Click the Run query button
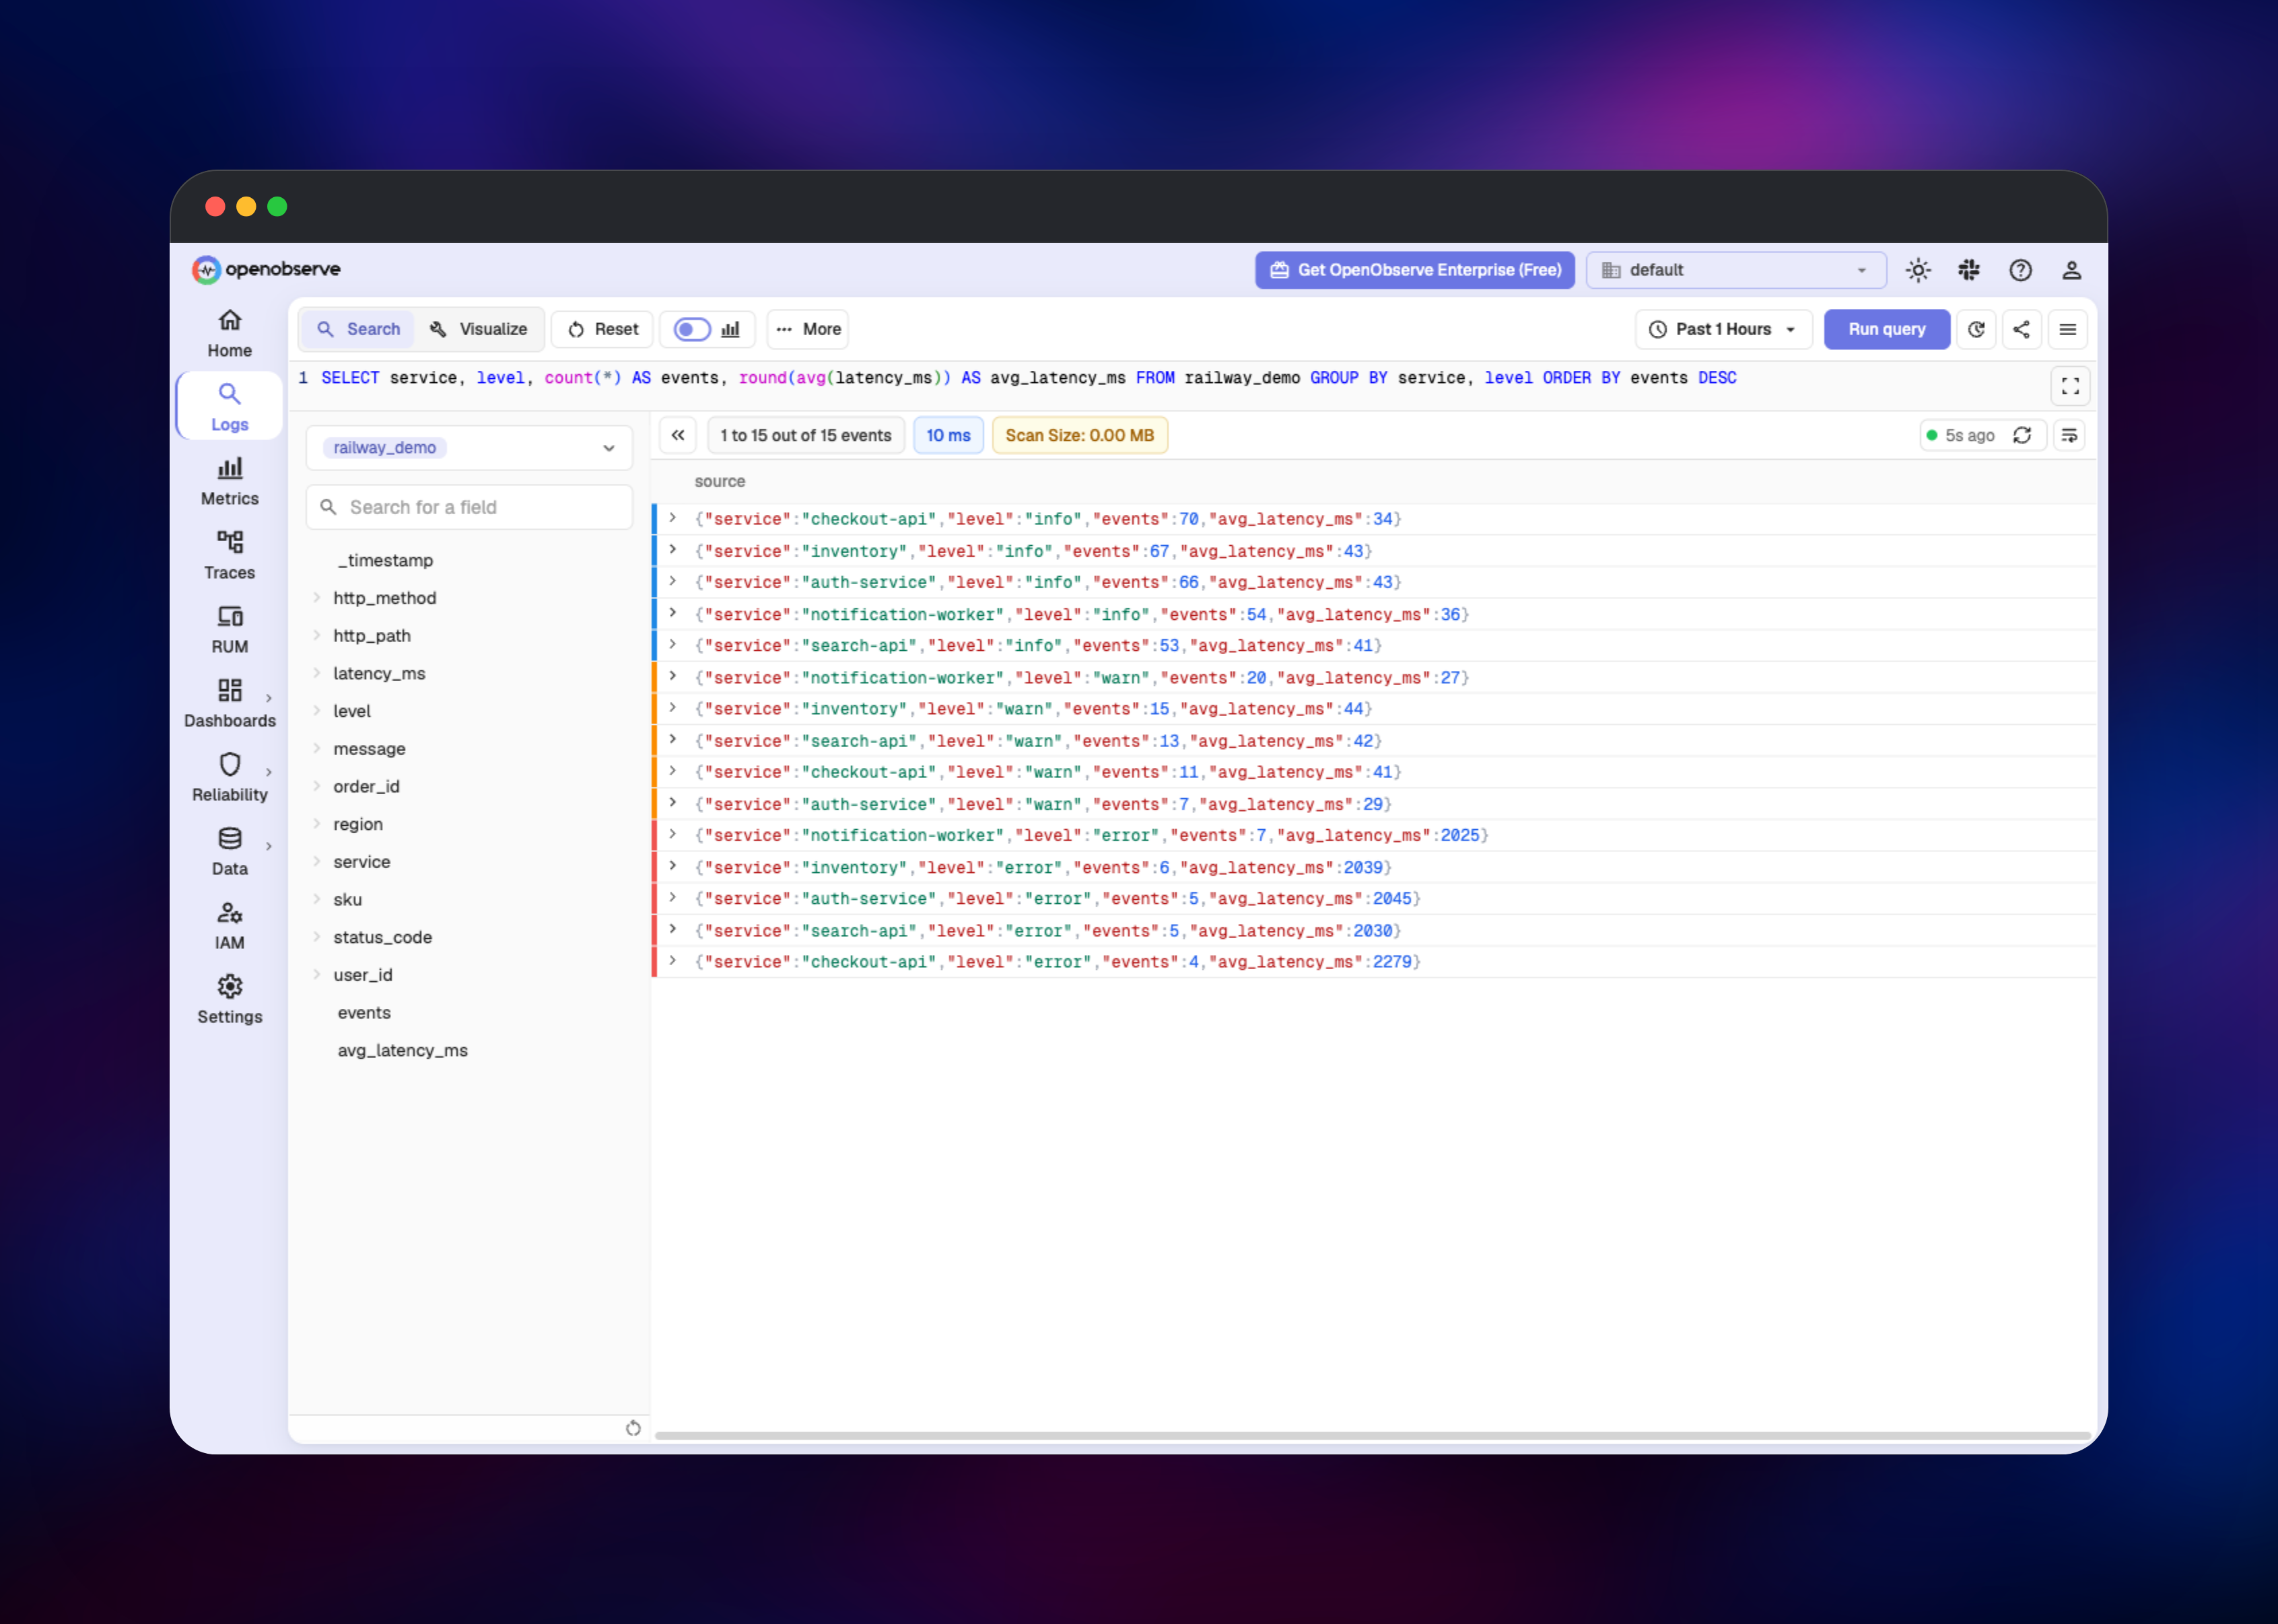Image resolution: width=2278 pixels, height=1624 pixels. [x=1886, y=329]
